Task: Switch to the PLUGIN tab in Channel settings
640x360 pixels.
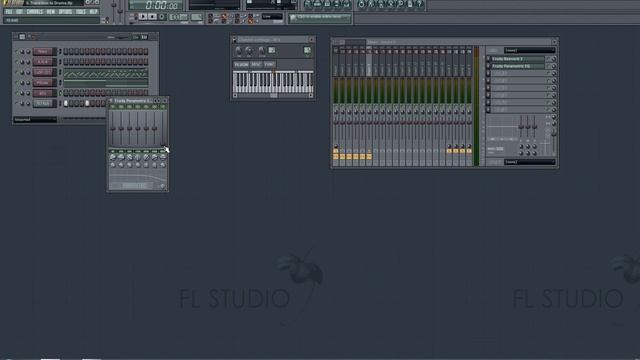Action: 241,64
